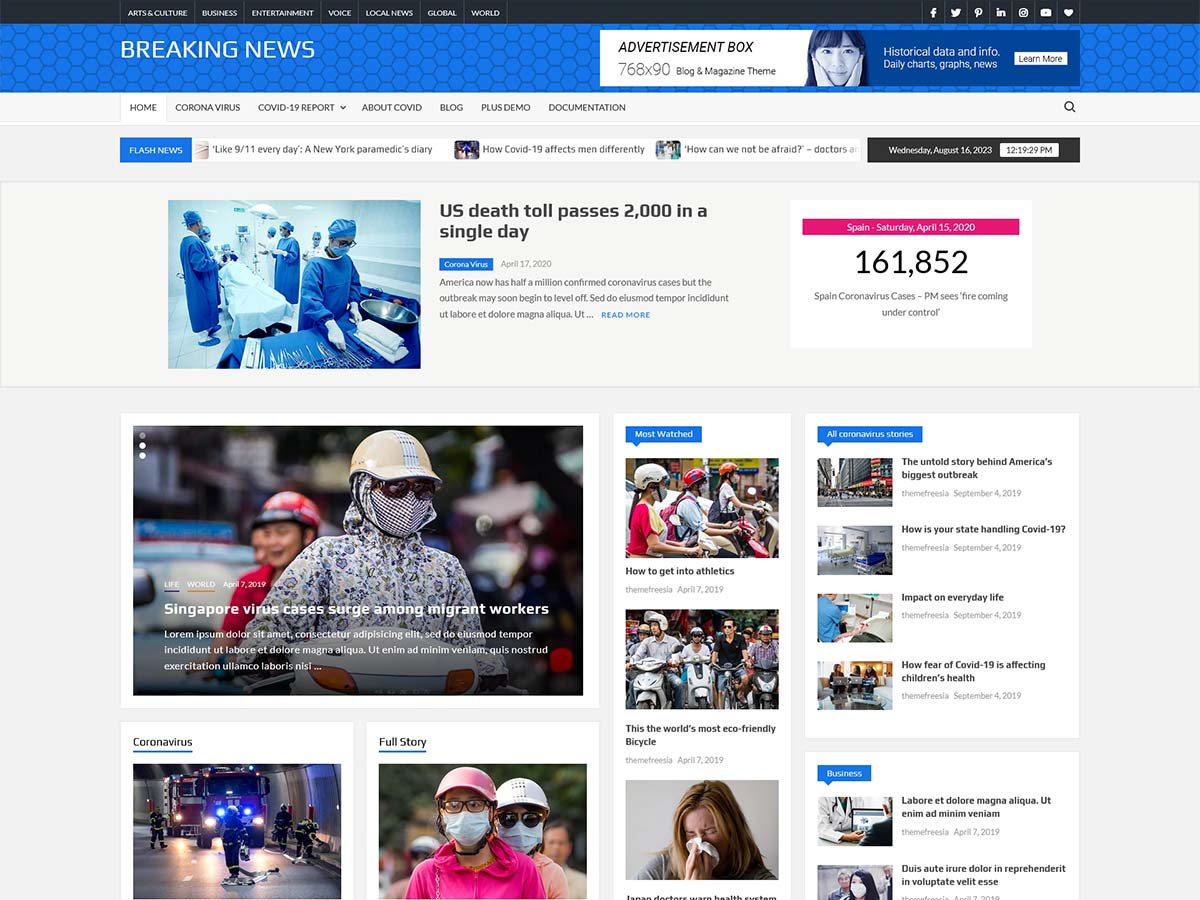Click the Twitter bird icon

tap(956, 13)
